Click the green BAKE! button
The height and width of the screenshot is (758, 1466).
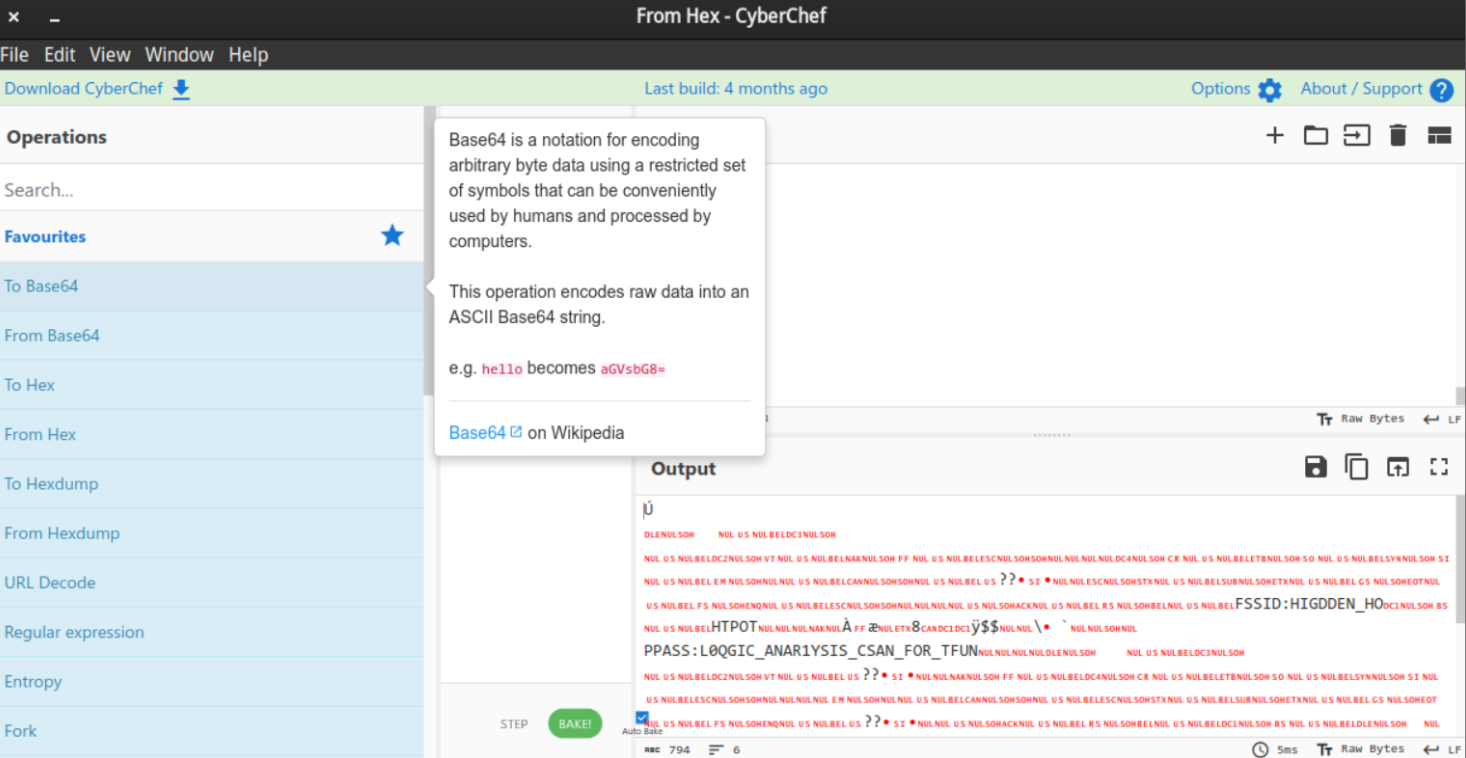pyautogui.click(x=575, y=724)
